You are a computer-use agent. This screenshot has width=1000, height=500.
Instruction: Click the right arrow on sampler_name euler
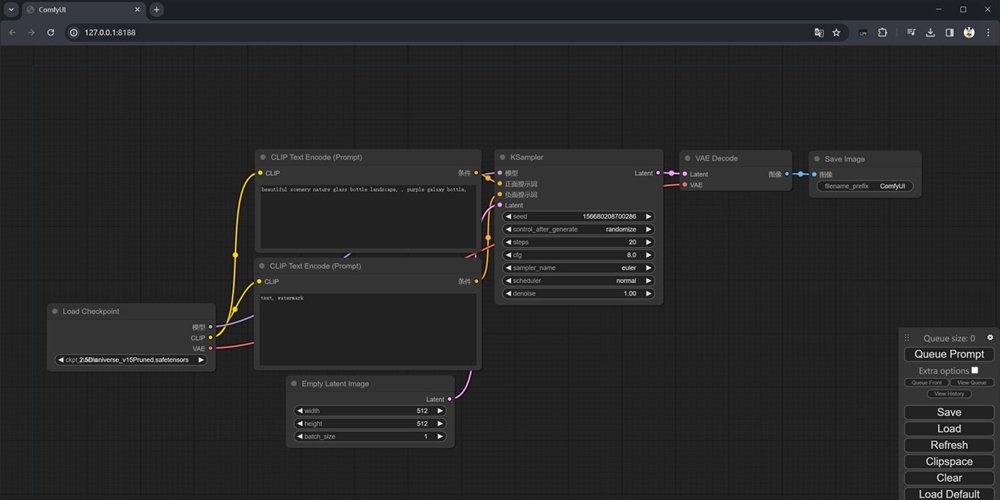tap(649, 268)
